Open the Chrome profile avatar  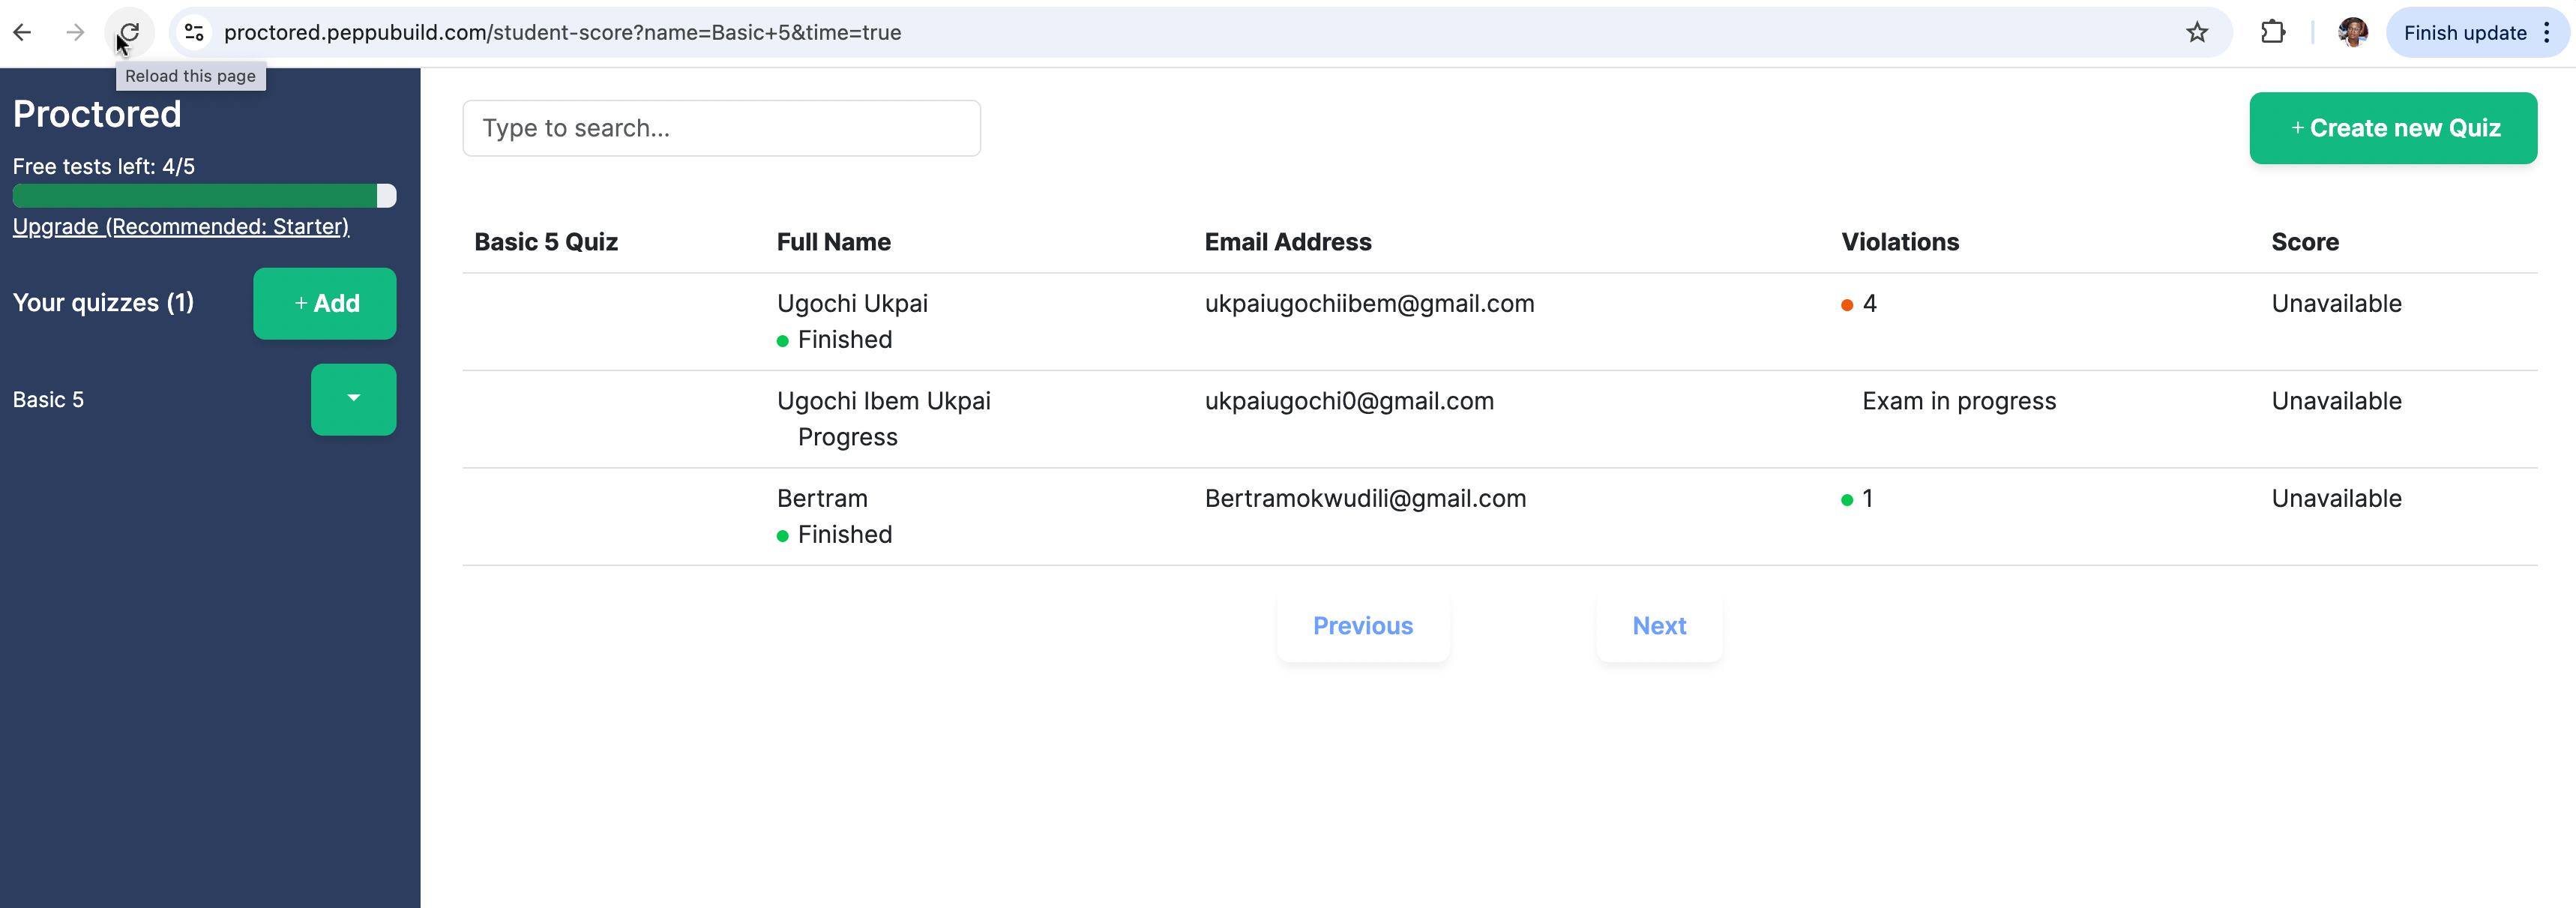2352,32
